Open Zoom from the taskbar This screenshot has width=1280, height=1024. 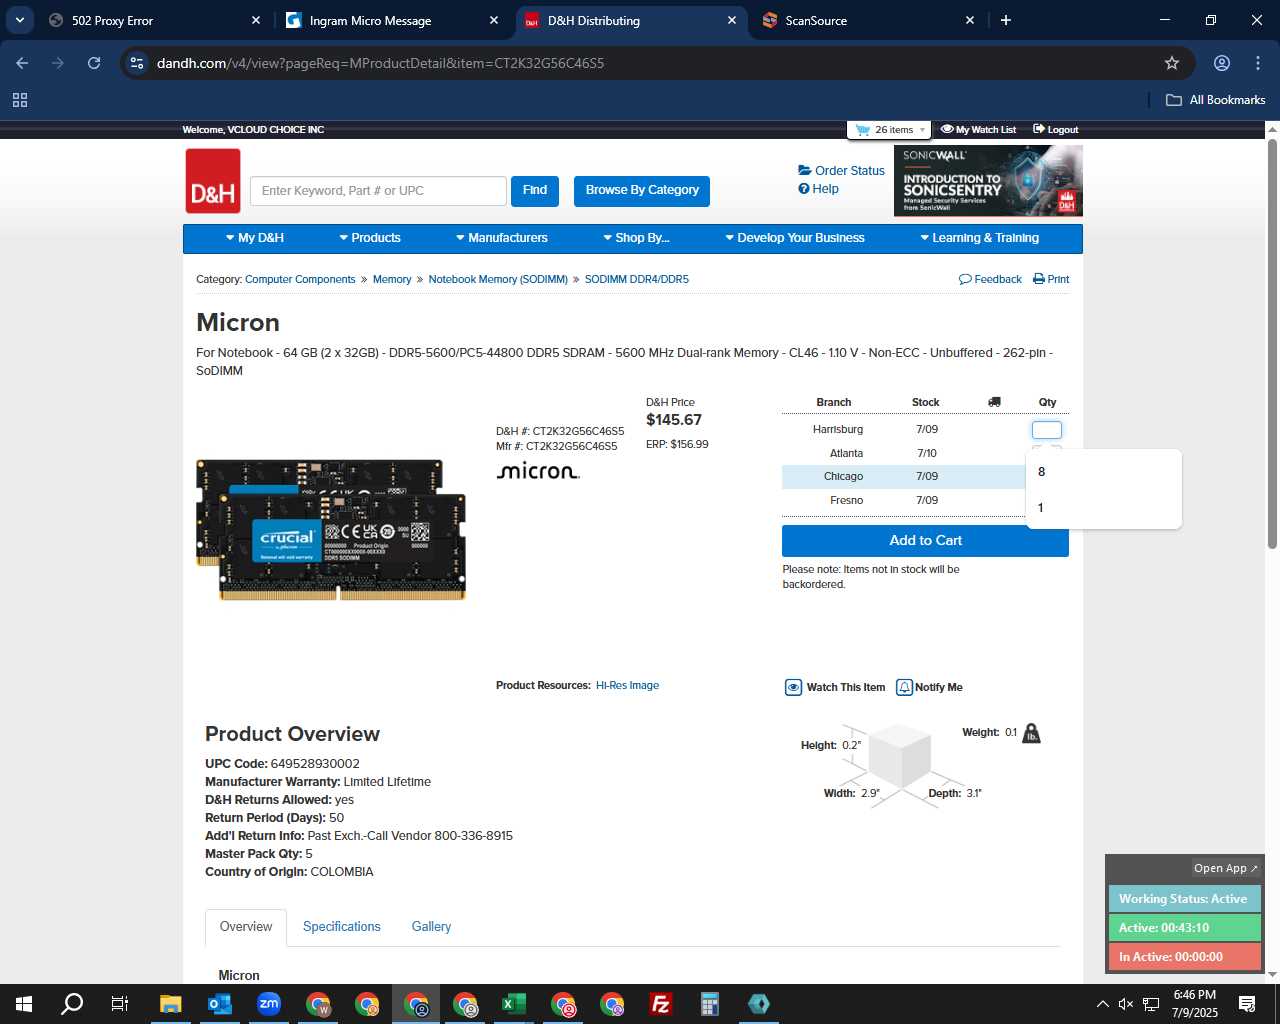(x=269, y=1004)
